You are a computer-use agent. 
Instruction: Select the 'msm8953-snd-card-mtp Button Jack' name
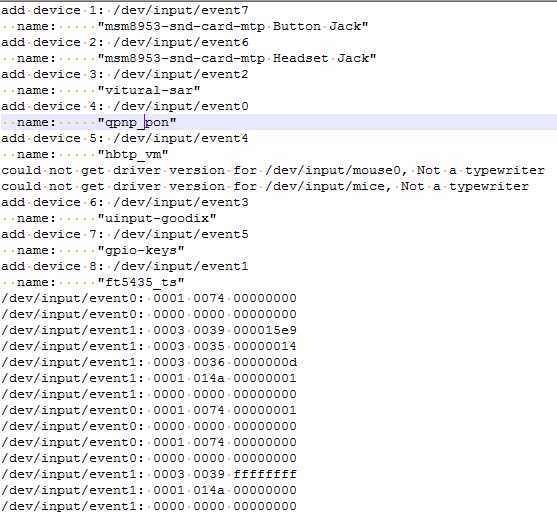233,26
